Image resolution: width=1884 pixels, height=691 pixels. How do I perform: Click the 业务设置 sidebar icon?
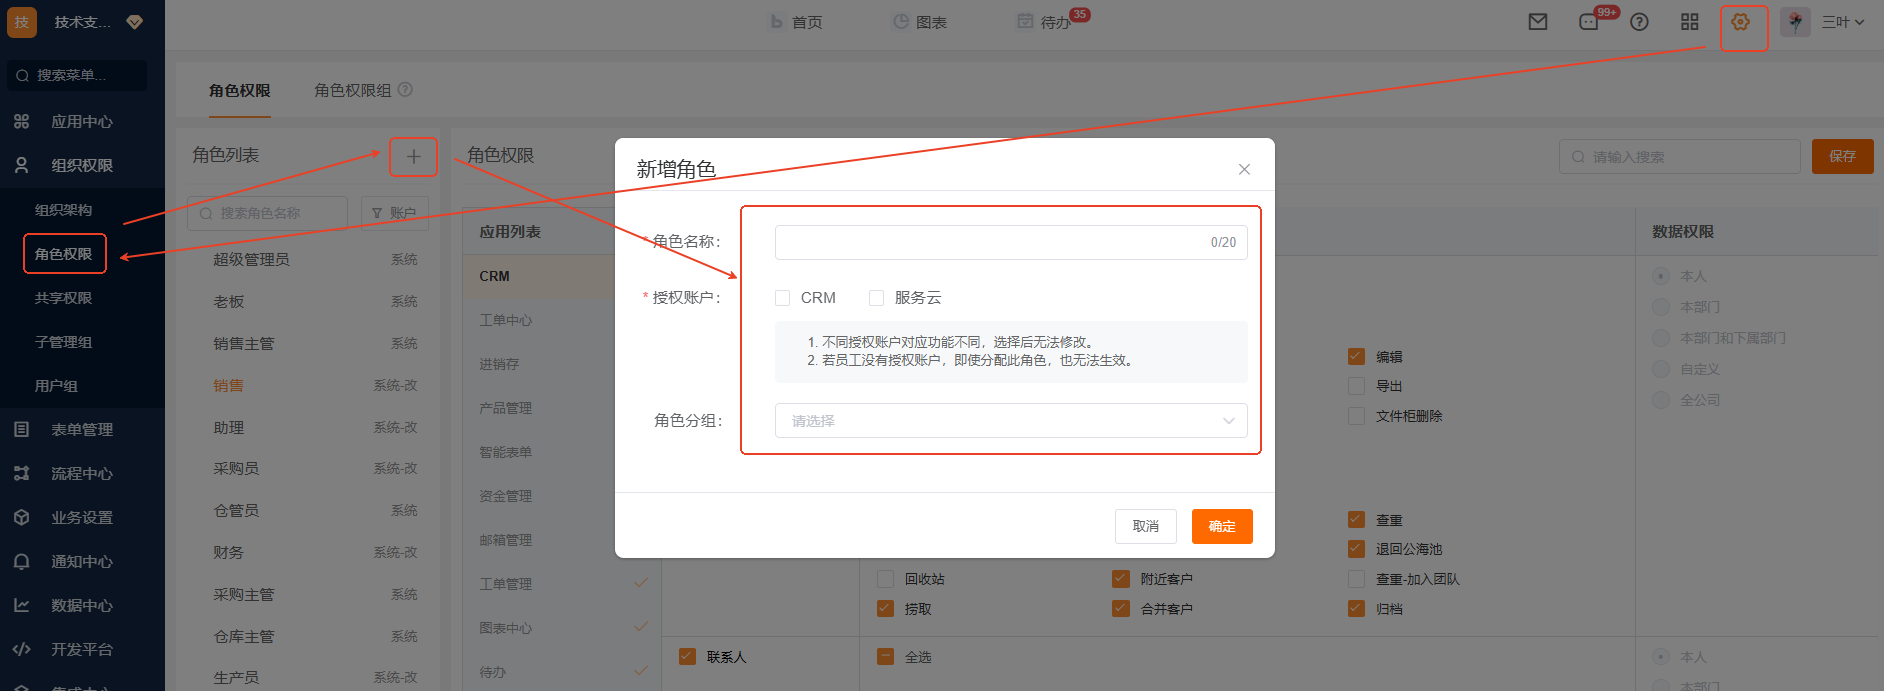click(x=21, y=517)
